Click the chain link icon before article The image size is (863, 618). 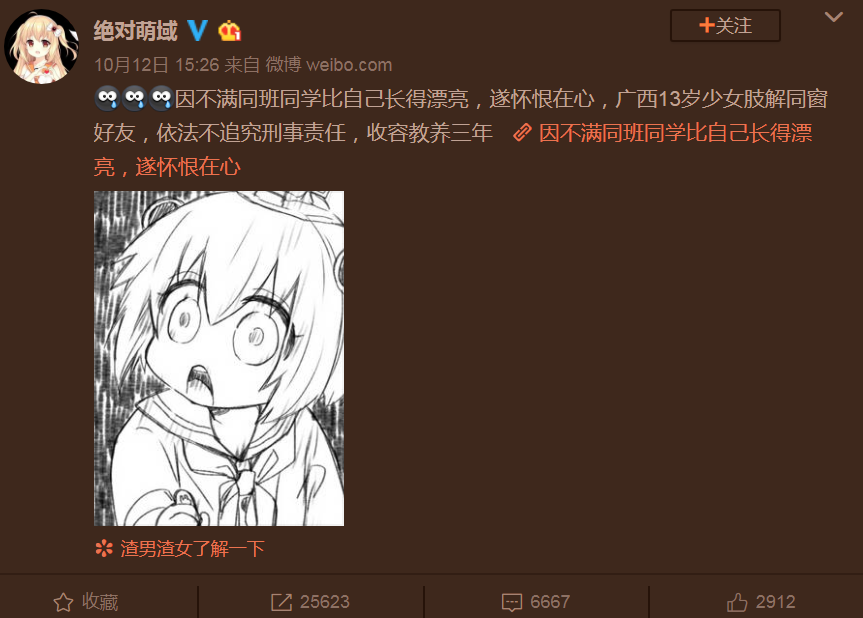[522, 133]
